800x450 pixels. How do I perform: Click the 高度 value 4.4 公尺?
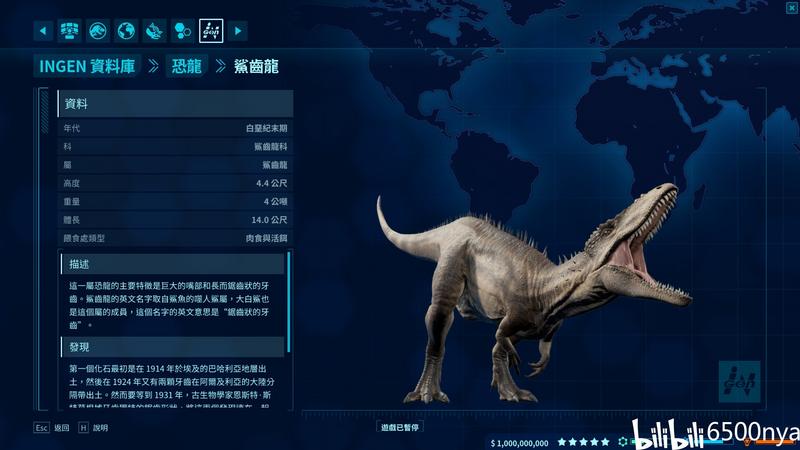(271, 183)
